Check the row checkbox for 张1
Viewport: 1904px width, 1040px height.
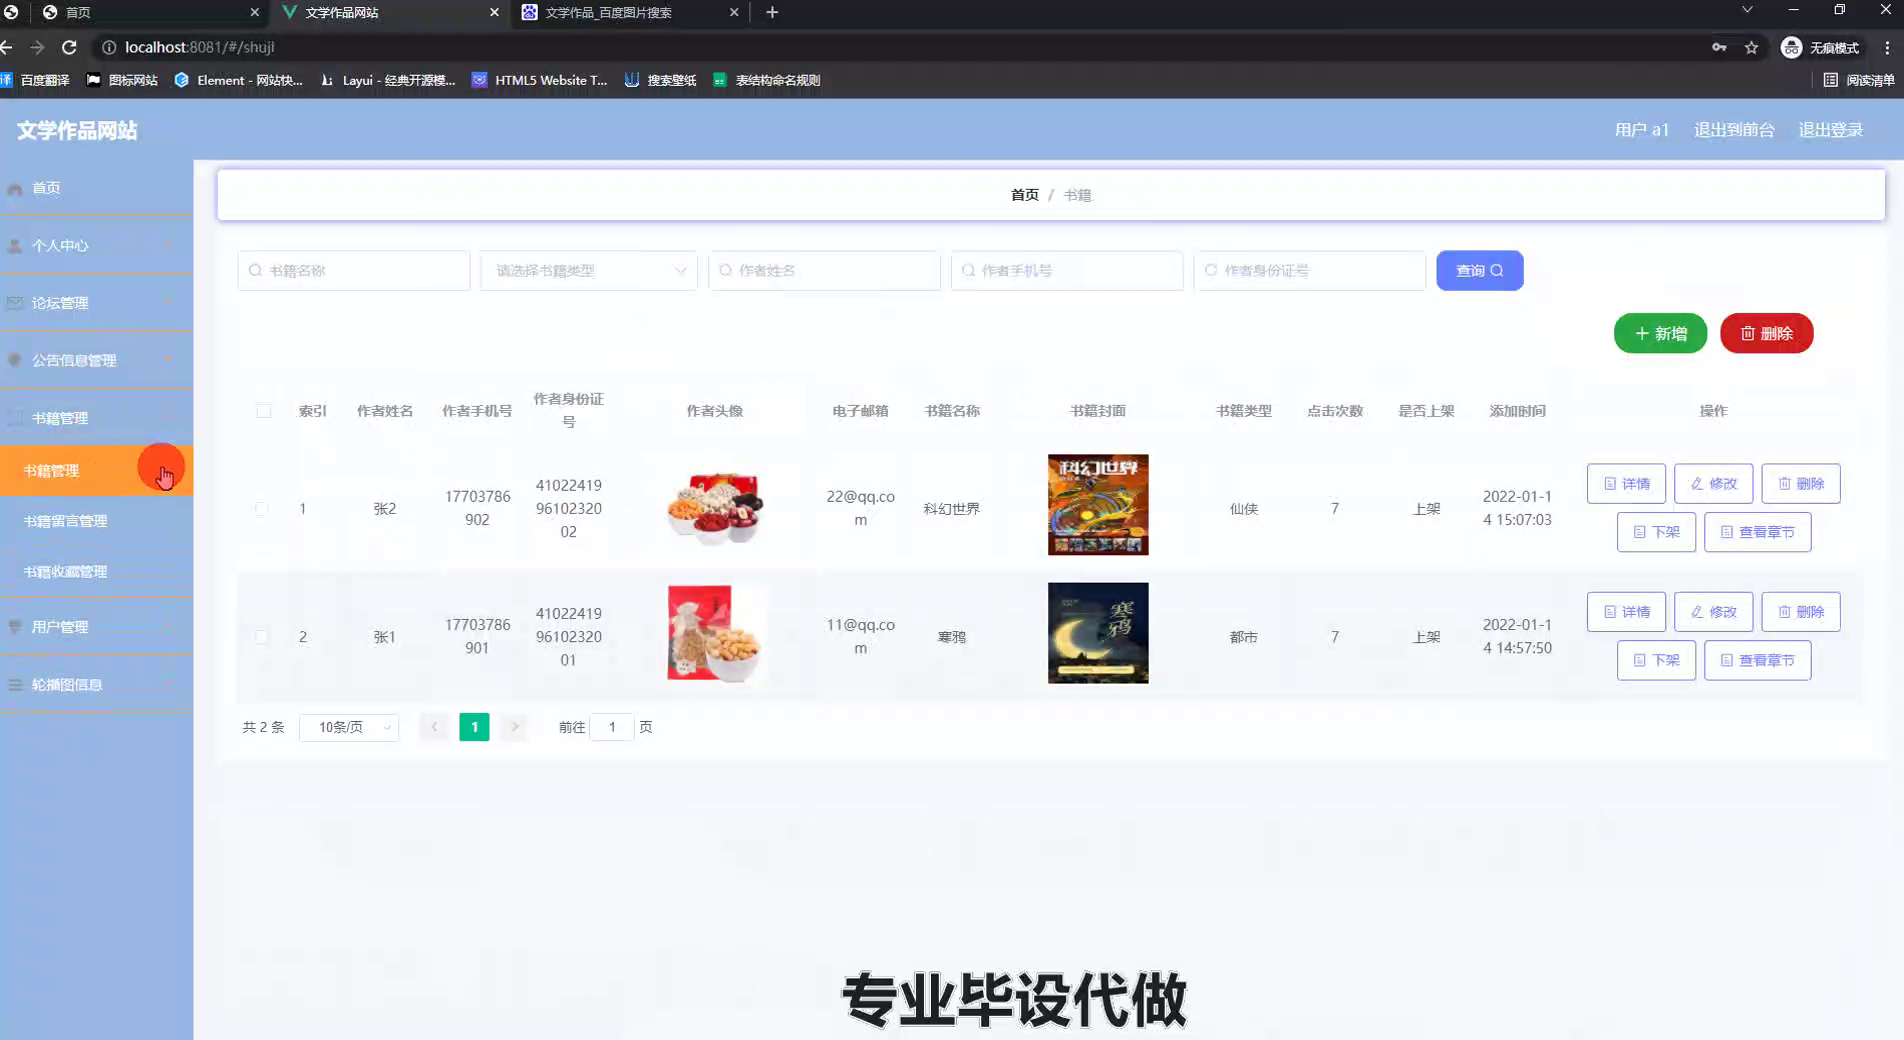261,637
